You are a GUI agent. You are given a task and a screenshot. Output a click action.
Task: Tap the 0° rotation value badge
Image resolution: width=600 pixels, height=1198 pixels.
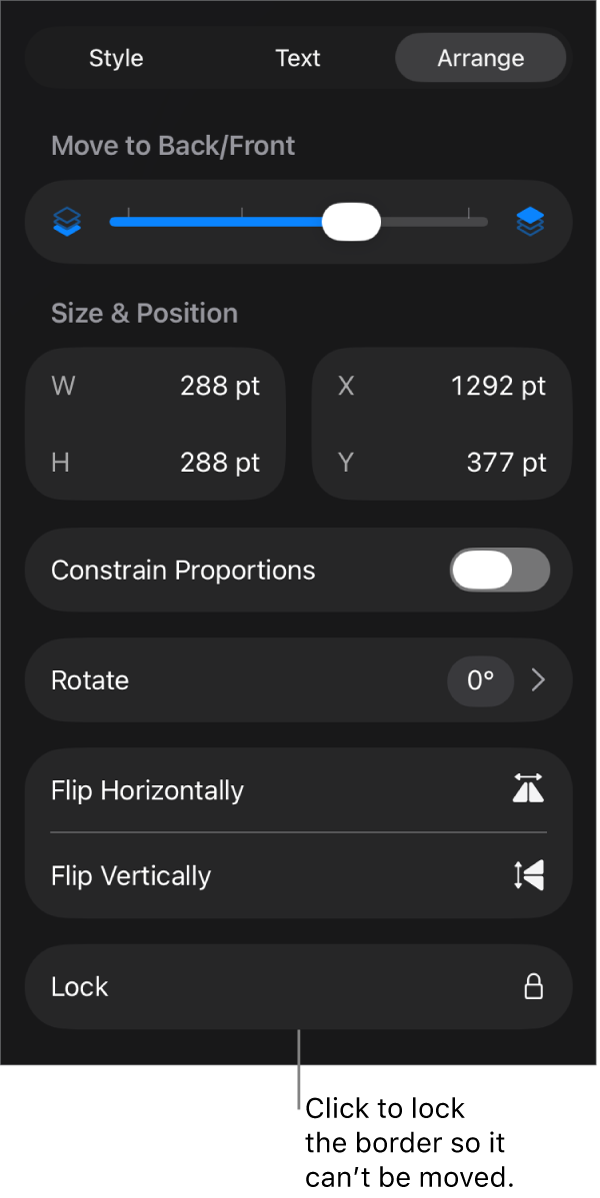click(x=481, y=680)
